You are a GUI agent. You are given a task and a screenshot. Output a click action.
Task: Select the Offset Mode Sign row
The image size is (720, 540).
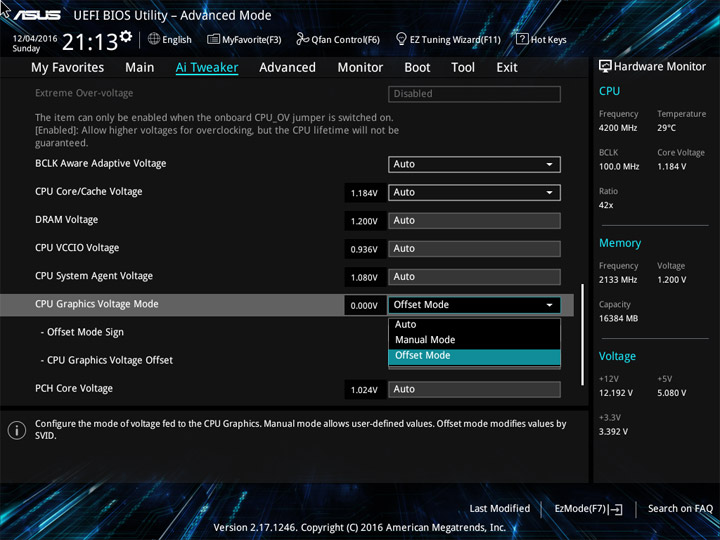pyautogui.click(x=82, y=332)
